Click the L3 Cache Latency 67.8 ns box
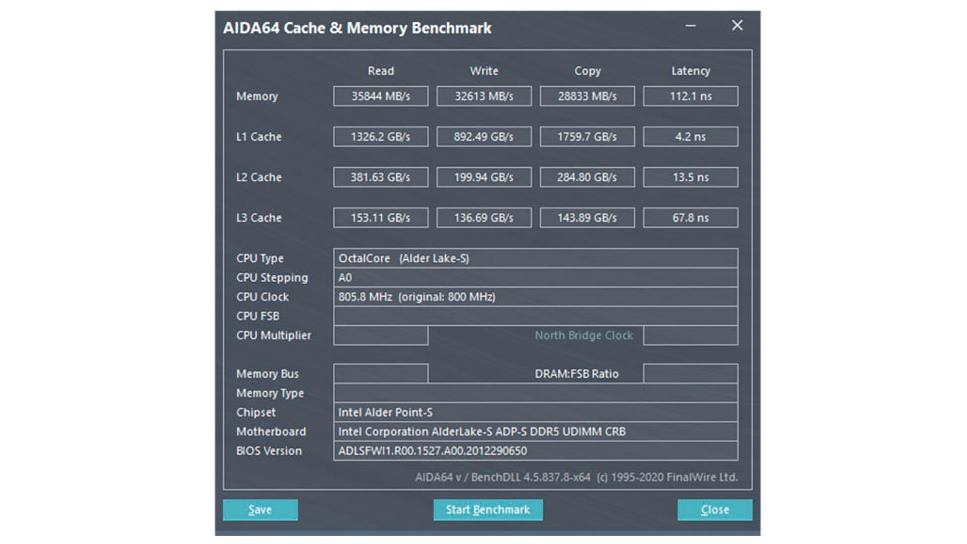The image size is (967, 544). (x=690, y=218)
